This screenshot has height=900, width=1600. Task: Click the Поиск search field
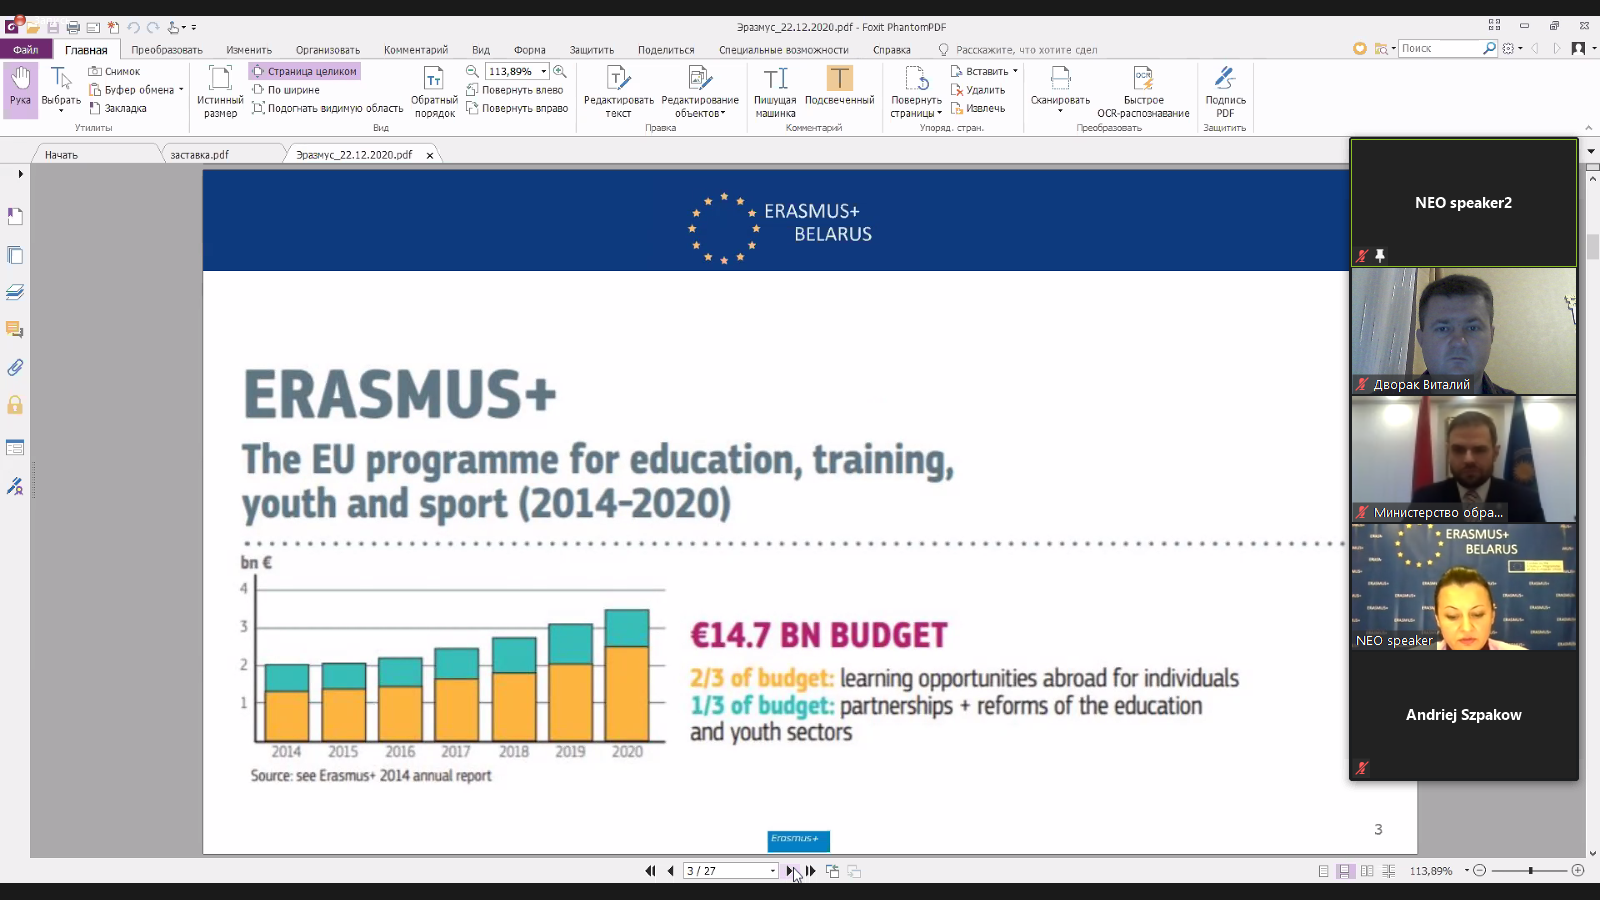[x=1441, y=48]
